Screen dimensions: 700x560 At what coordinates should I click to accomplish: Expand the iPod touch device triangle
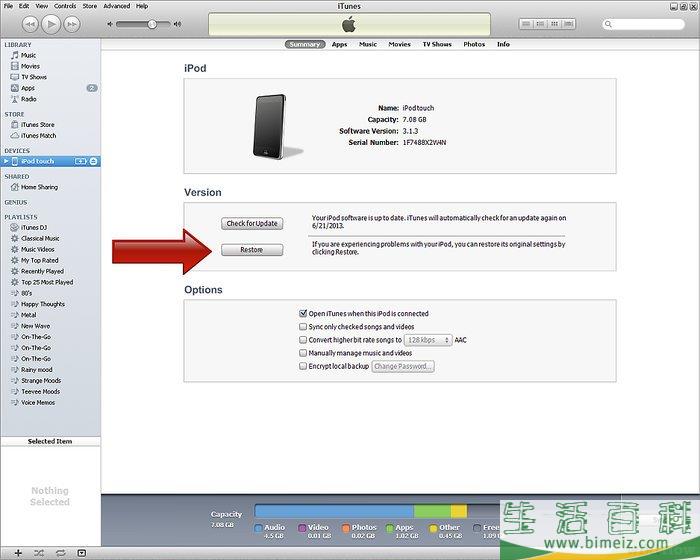pyautogui.click(x=6, y=161)
